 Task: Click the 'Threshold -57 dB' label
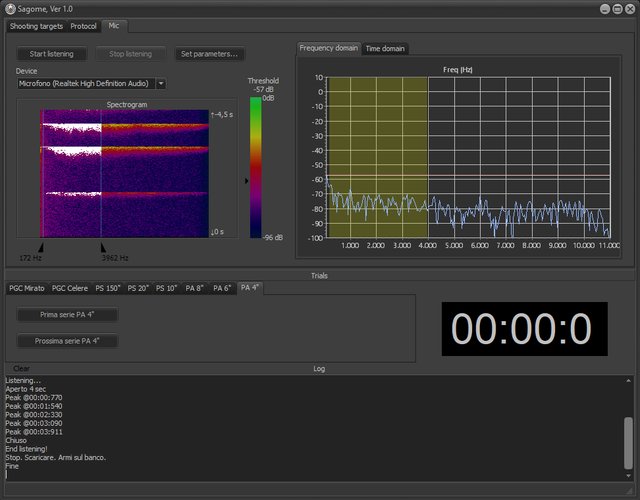263,85
